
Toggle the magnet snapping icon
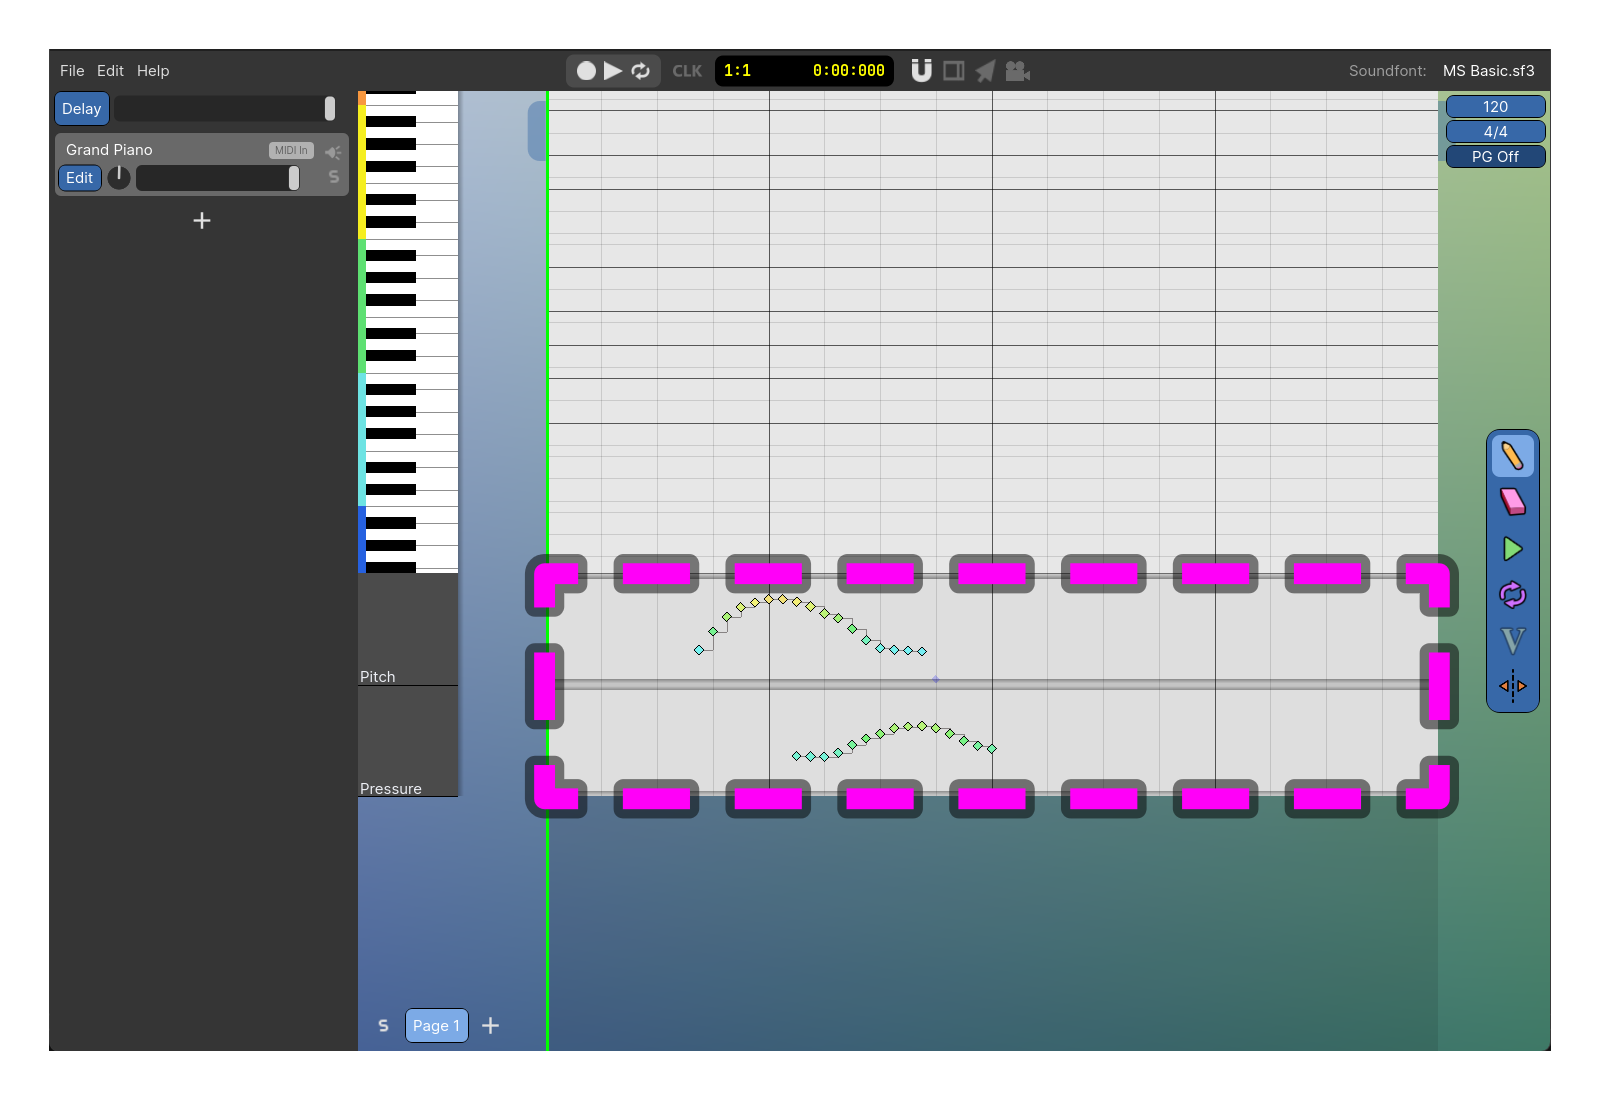tap(921, 70)
